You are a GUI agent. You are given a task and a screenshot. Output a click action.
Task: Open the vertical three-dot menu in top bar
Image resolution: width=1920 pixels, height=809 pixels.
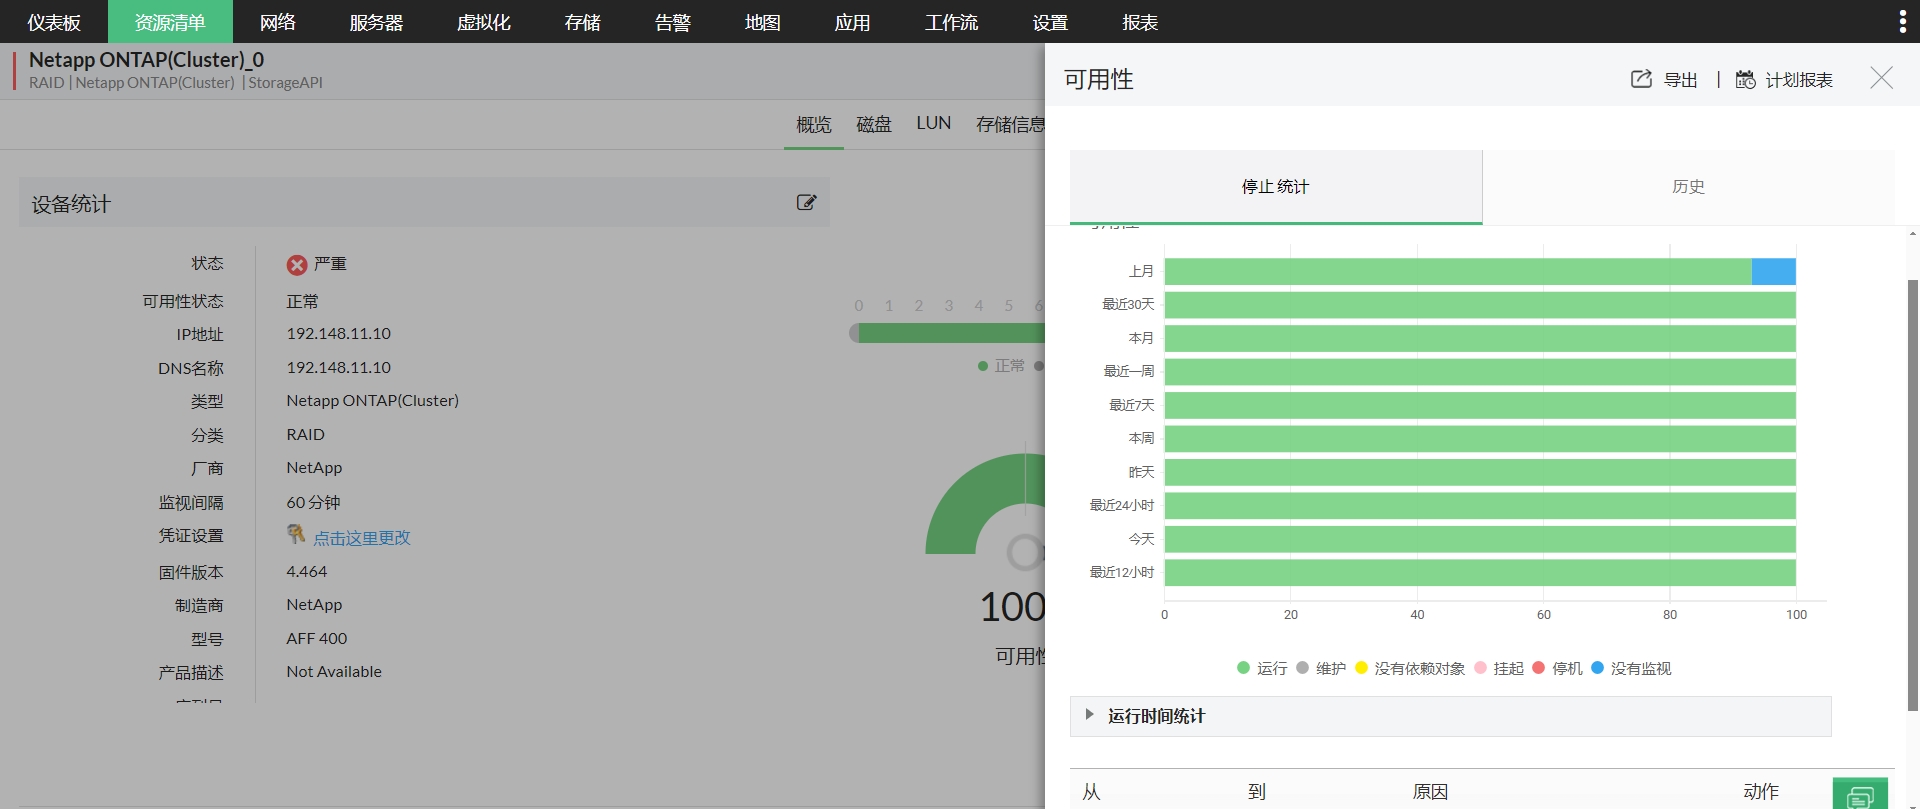coord(1902,21)
